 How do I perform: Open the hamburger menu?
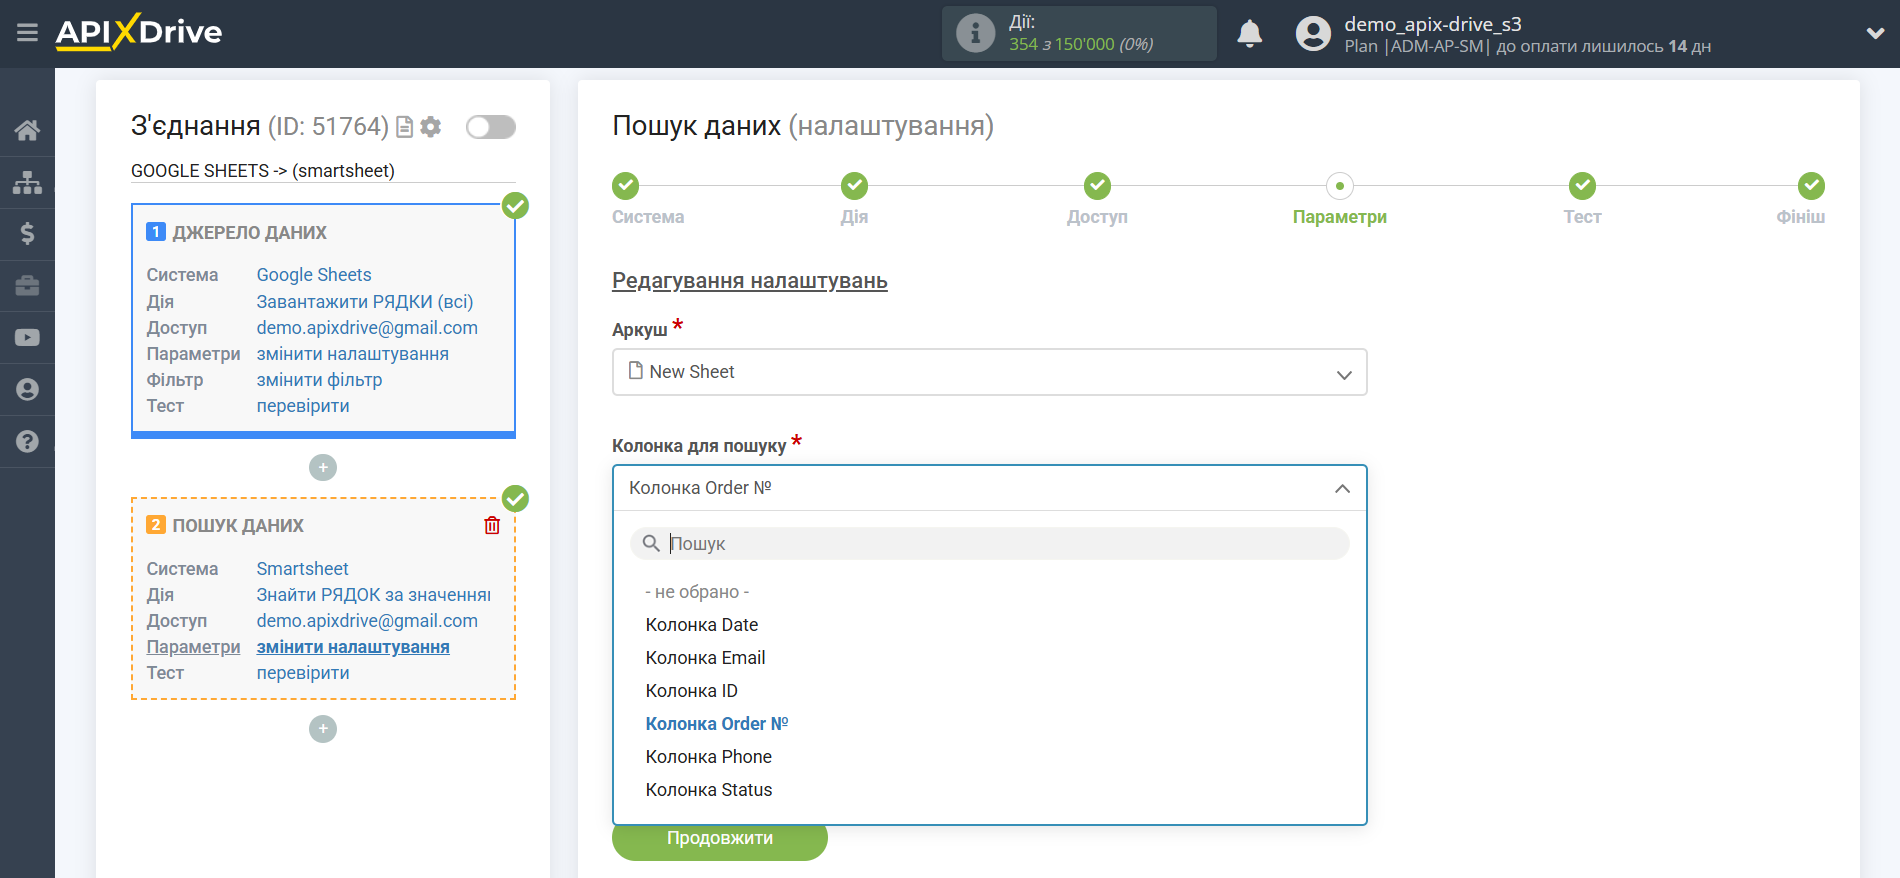pyautogui.click(x=27, y=33)
